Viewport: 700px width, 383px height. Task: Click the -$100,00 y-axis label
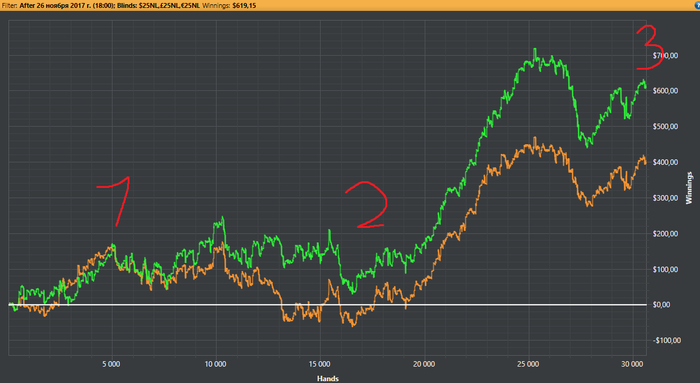pos(667,340)
